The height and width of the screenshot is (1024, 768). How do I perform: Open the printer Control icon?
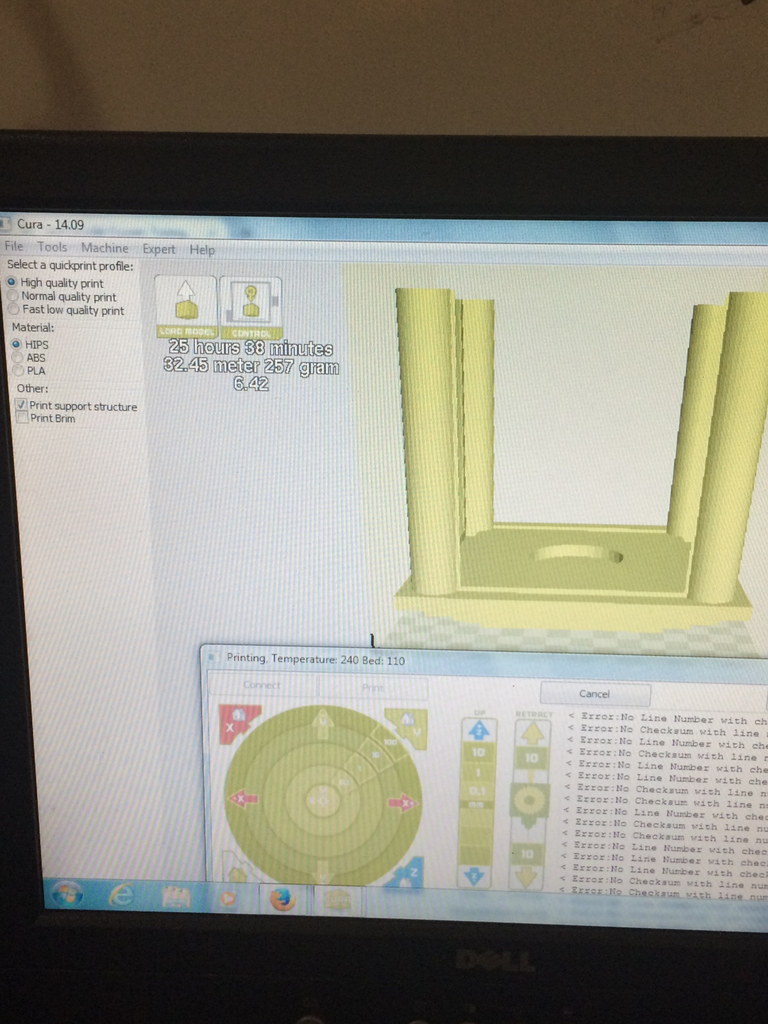click(x=251, y=307)
